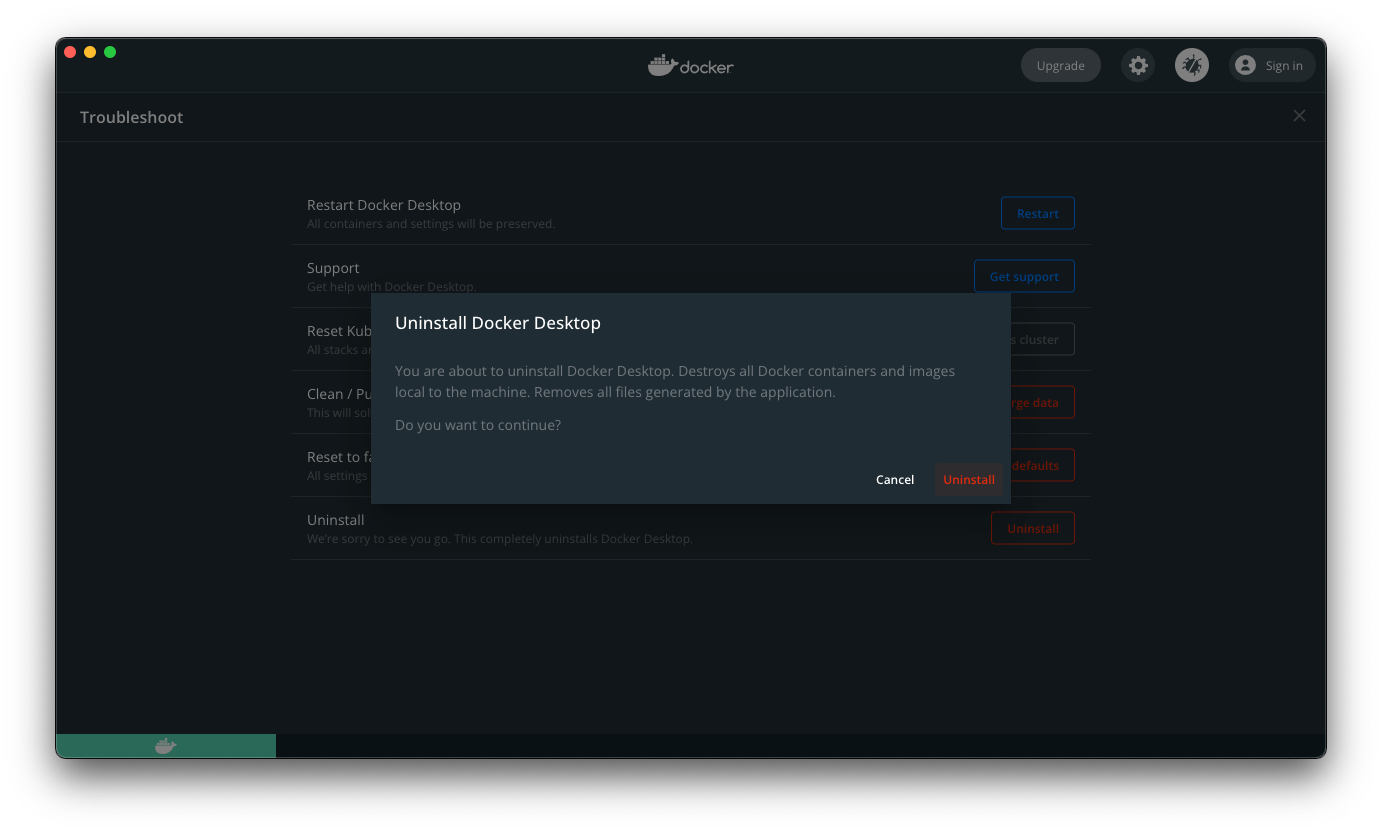This screenshot has height=832, width=1382.
Task: Click the yellow macOS minimize button
Action: [x=90, y=52]
